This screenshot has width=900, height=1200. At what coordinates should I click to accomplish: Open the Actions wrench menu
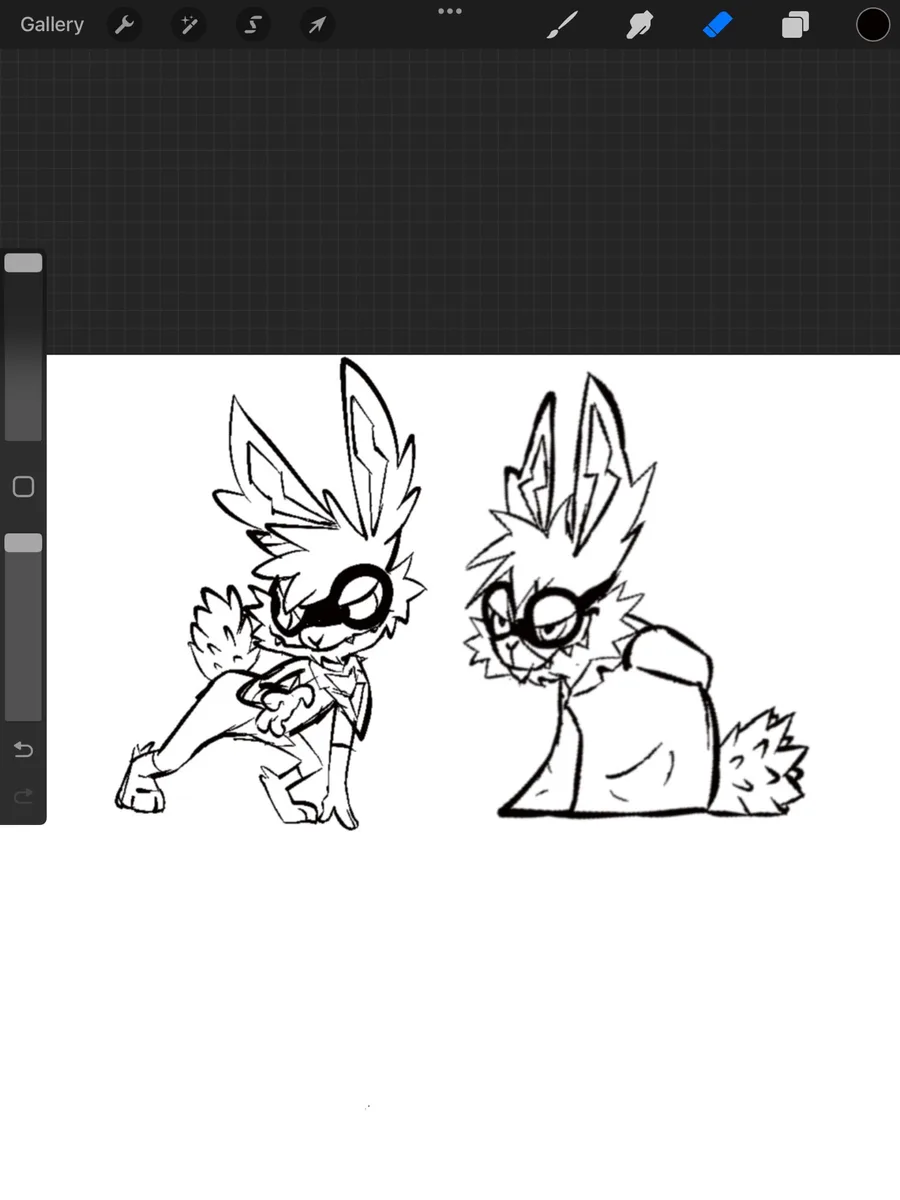[124, 25]
